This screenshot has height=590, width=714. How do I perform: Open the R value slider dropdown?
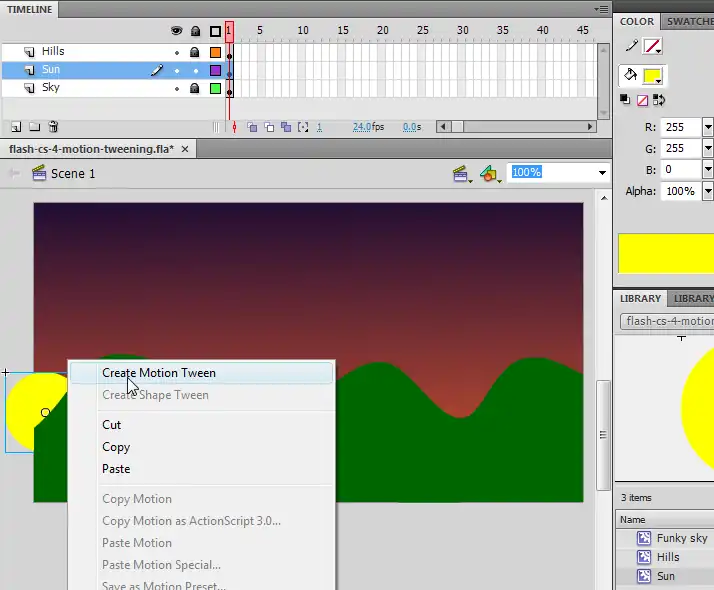pos(708,128)
